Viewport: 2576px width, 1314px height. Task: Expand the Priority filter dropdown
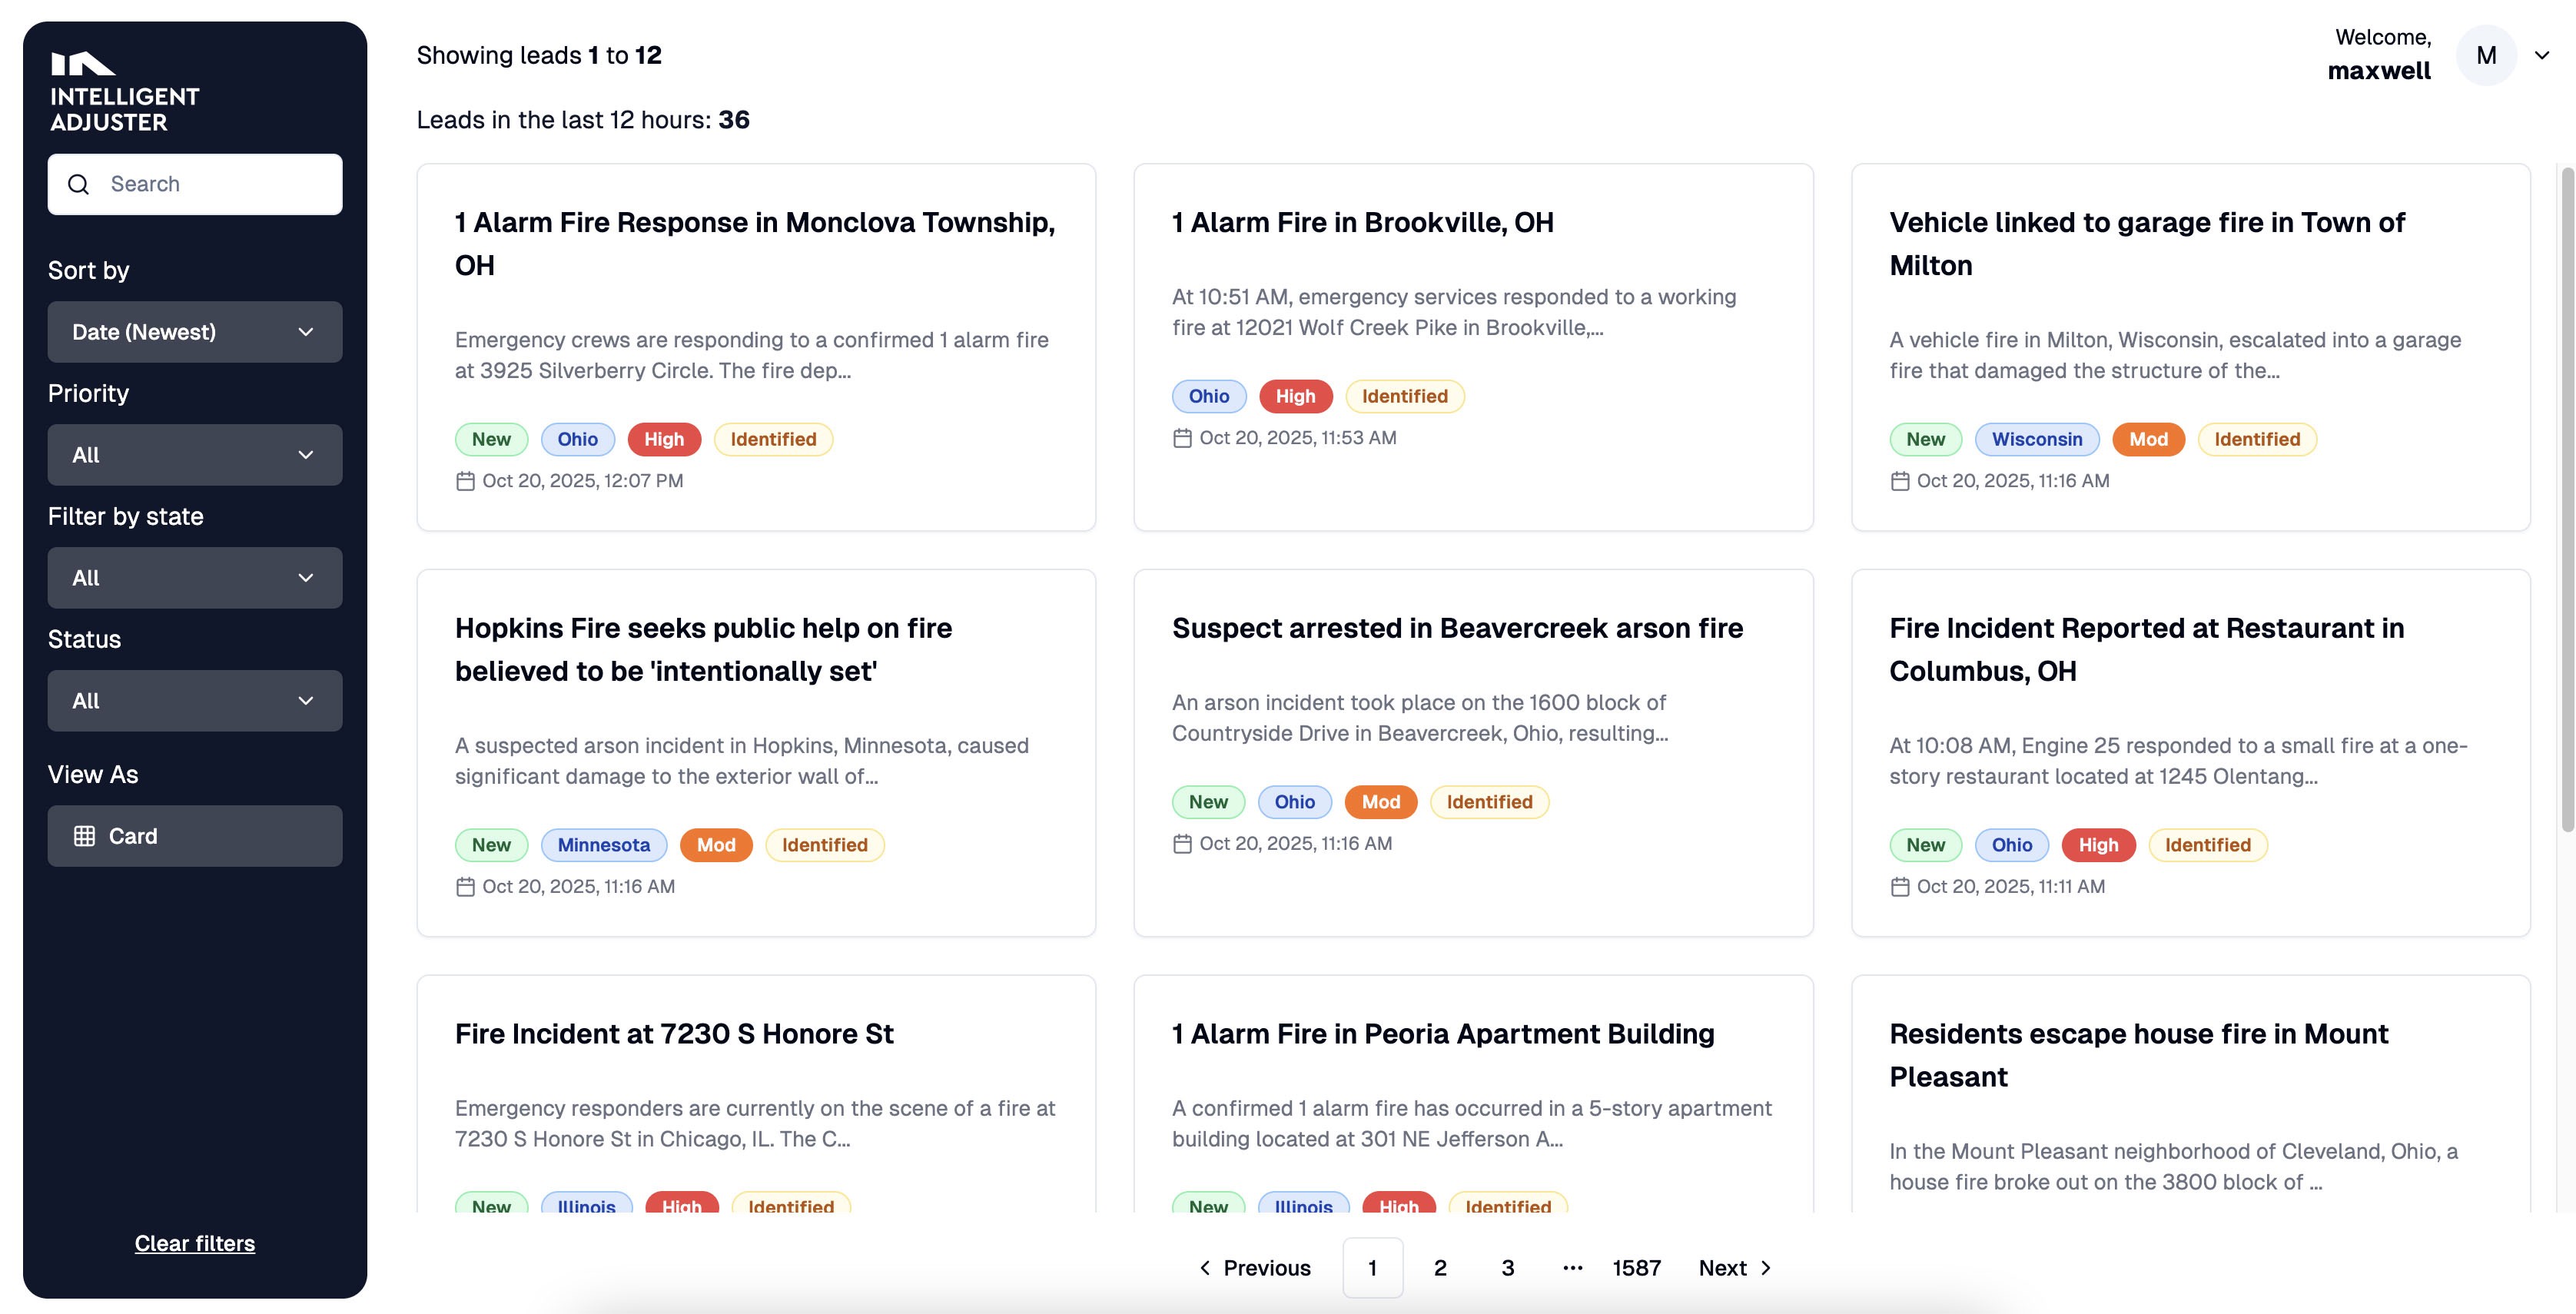click(x=195, y=455)
